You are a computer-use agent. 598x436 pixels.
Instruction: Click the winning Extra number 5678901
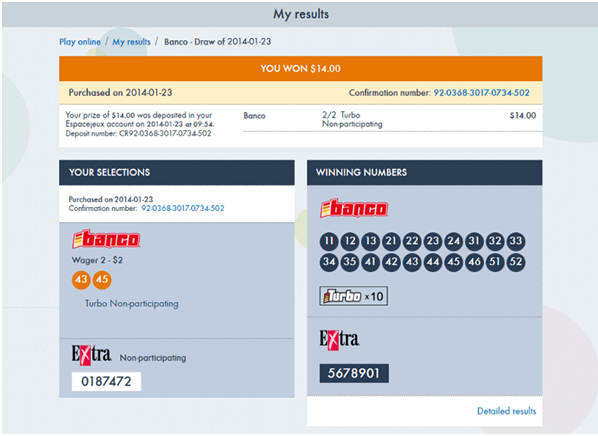tap(354, 373)
